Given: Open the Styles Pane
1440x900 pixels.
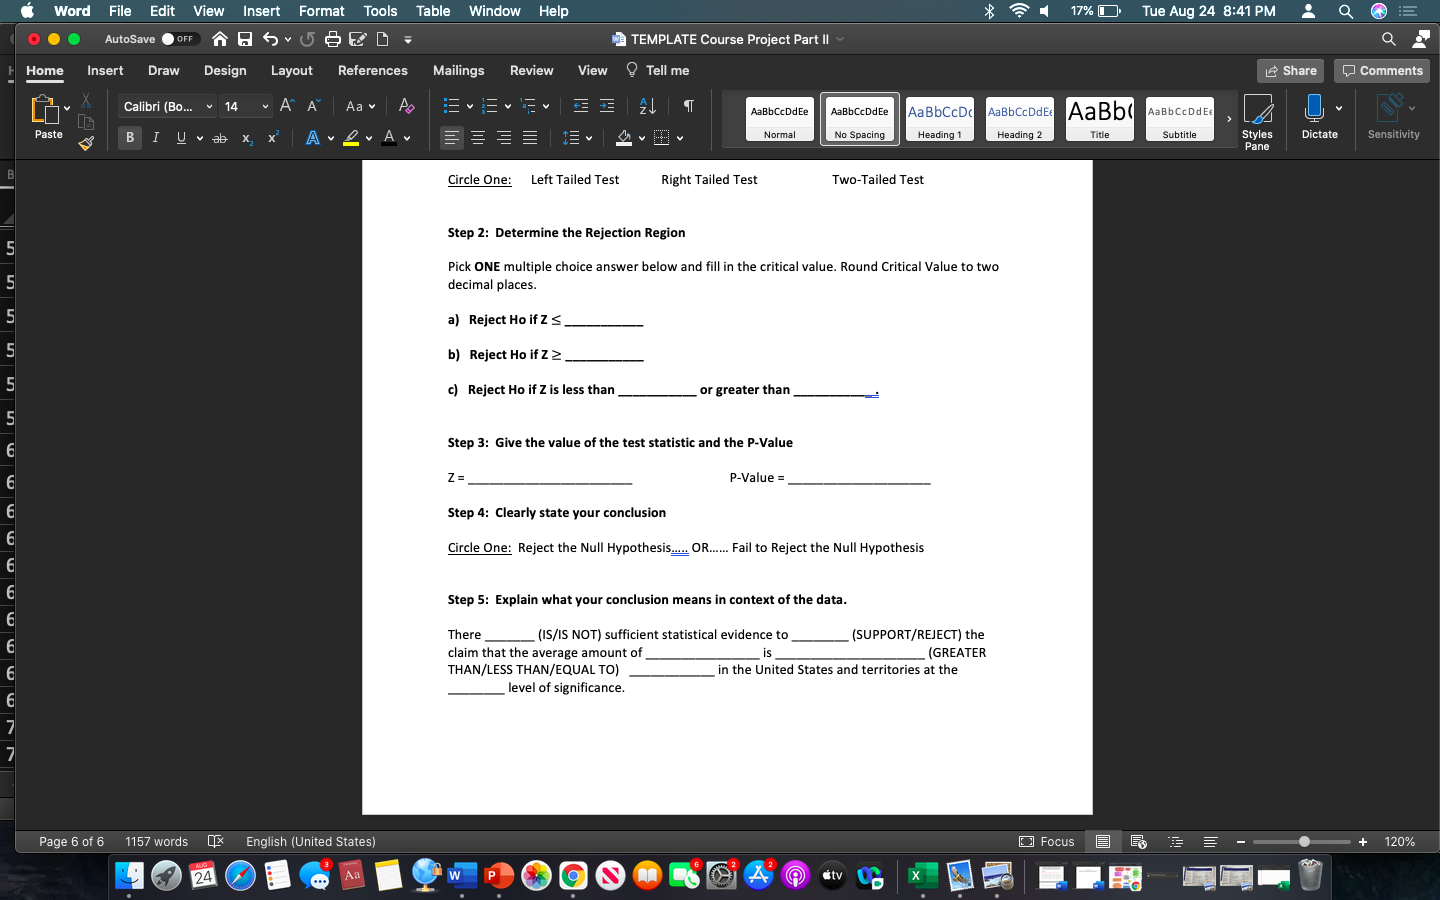Looking at the screenshot, I should (1257, 122).
